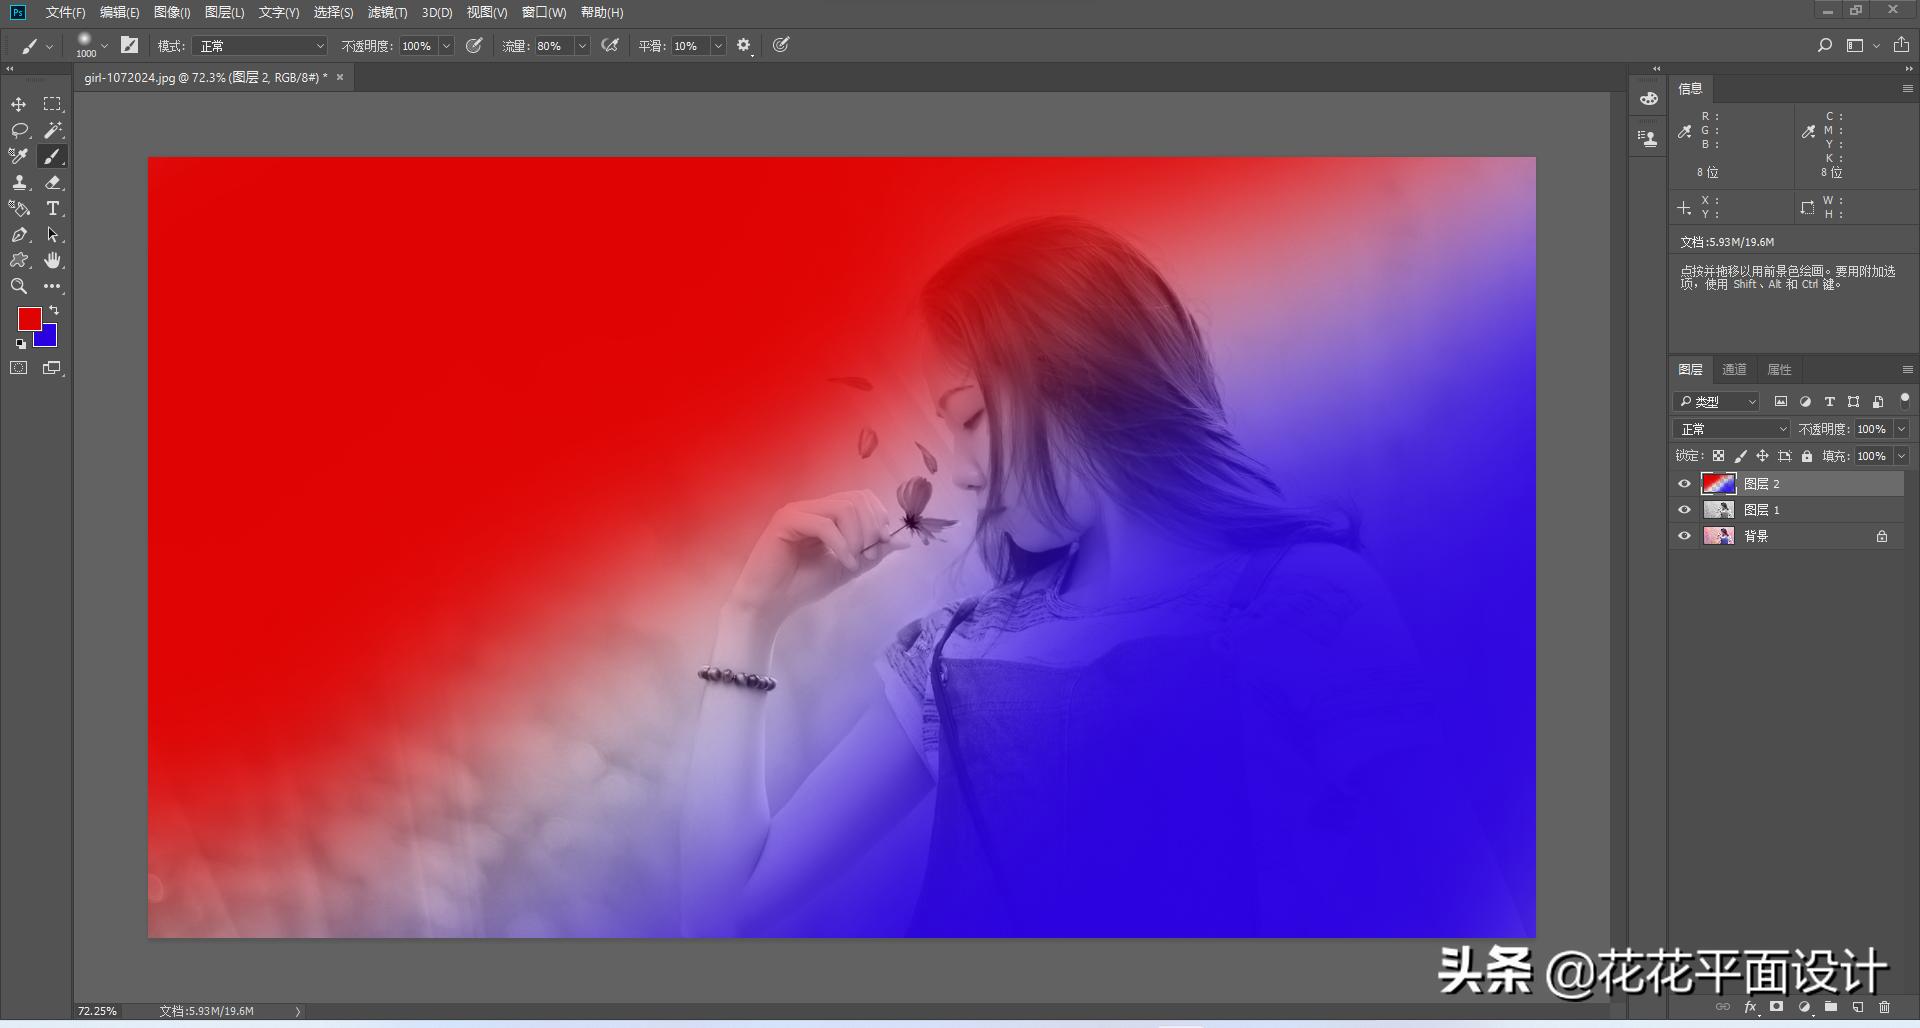Open the brush 模式 dropdown
1920x1028 pixels.
tap(260, 46)
